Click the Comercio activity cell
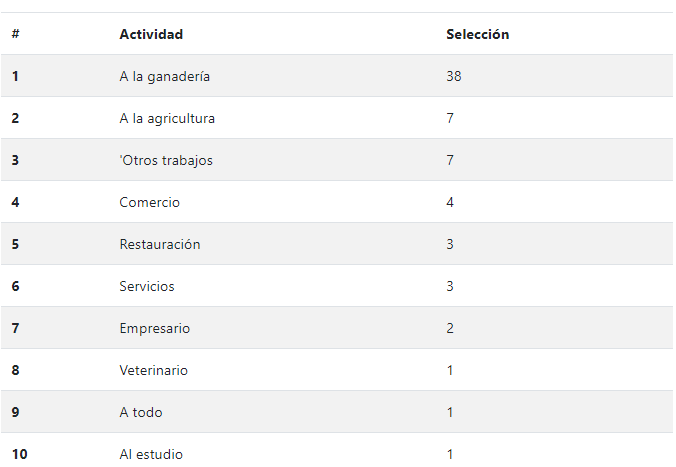Viewport: 676px width, 467px height. [149, 202]
